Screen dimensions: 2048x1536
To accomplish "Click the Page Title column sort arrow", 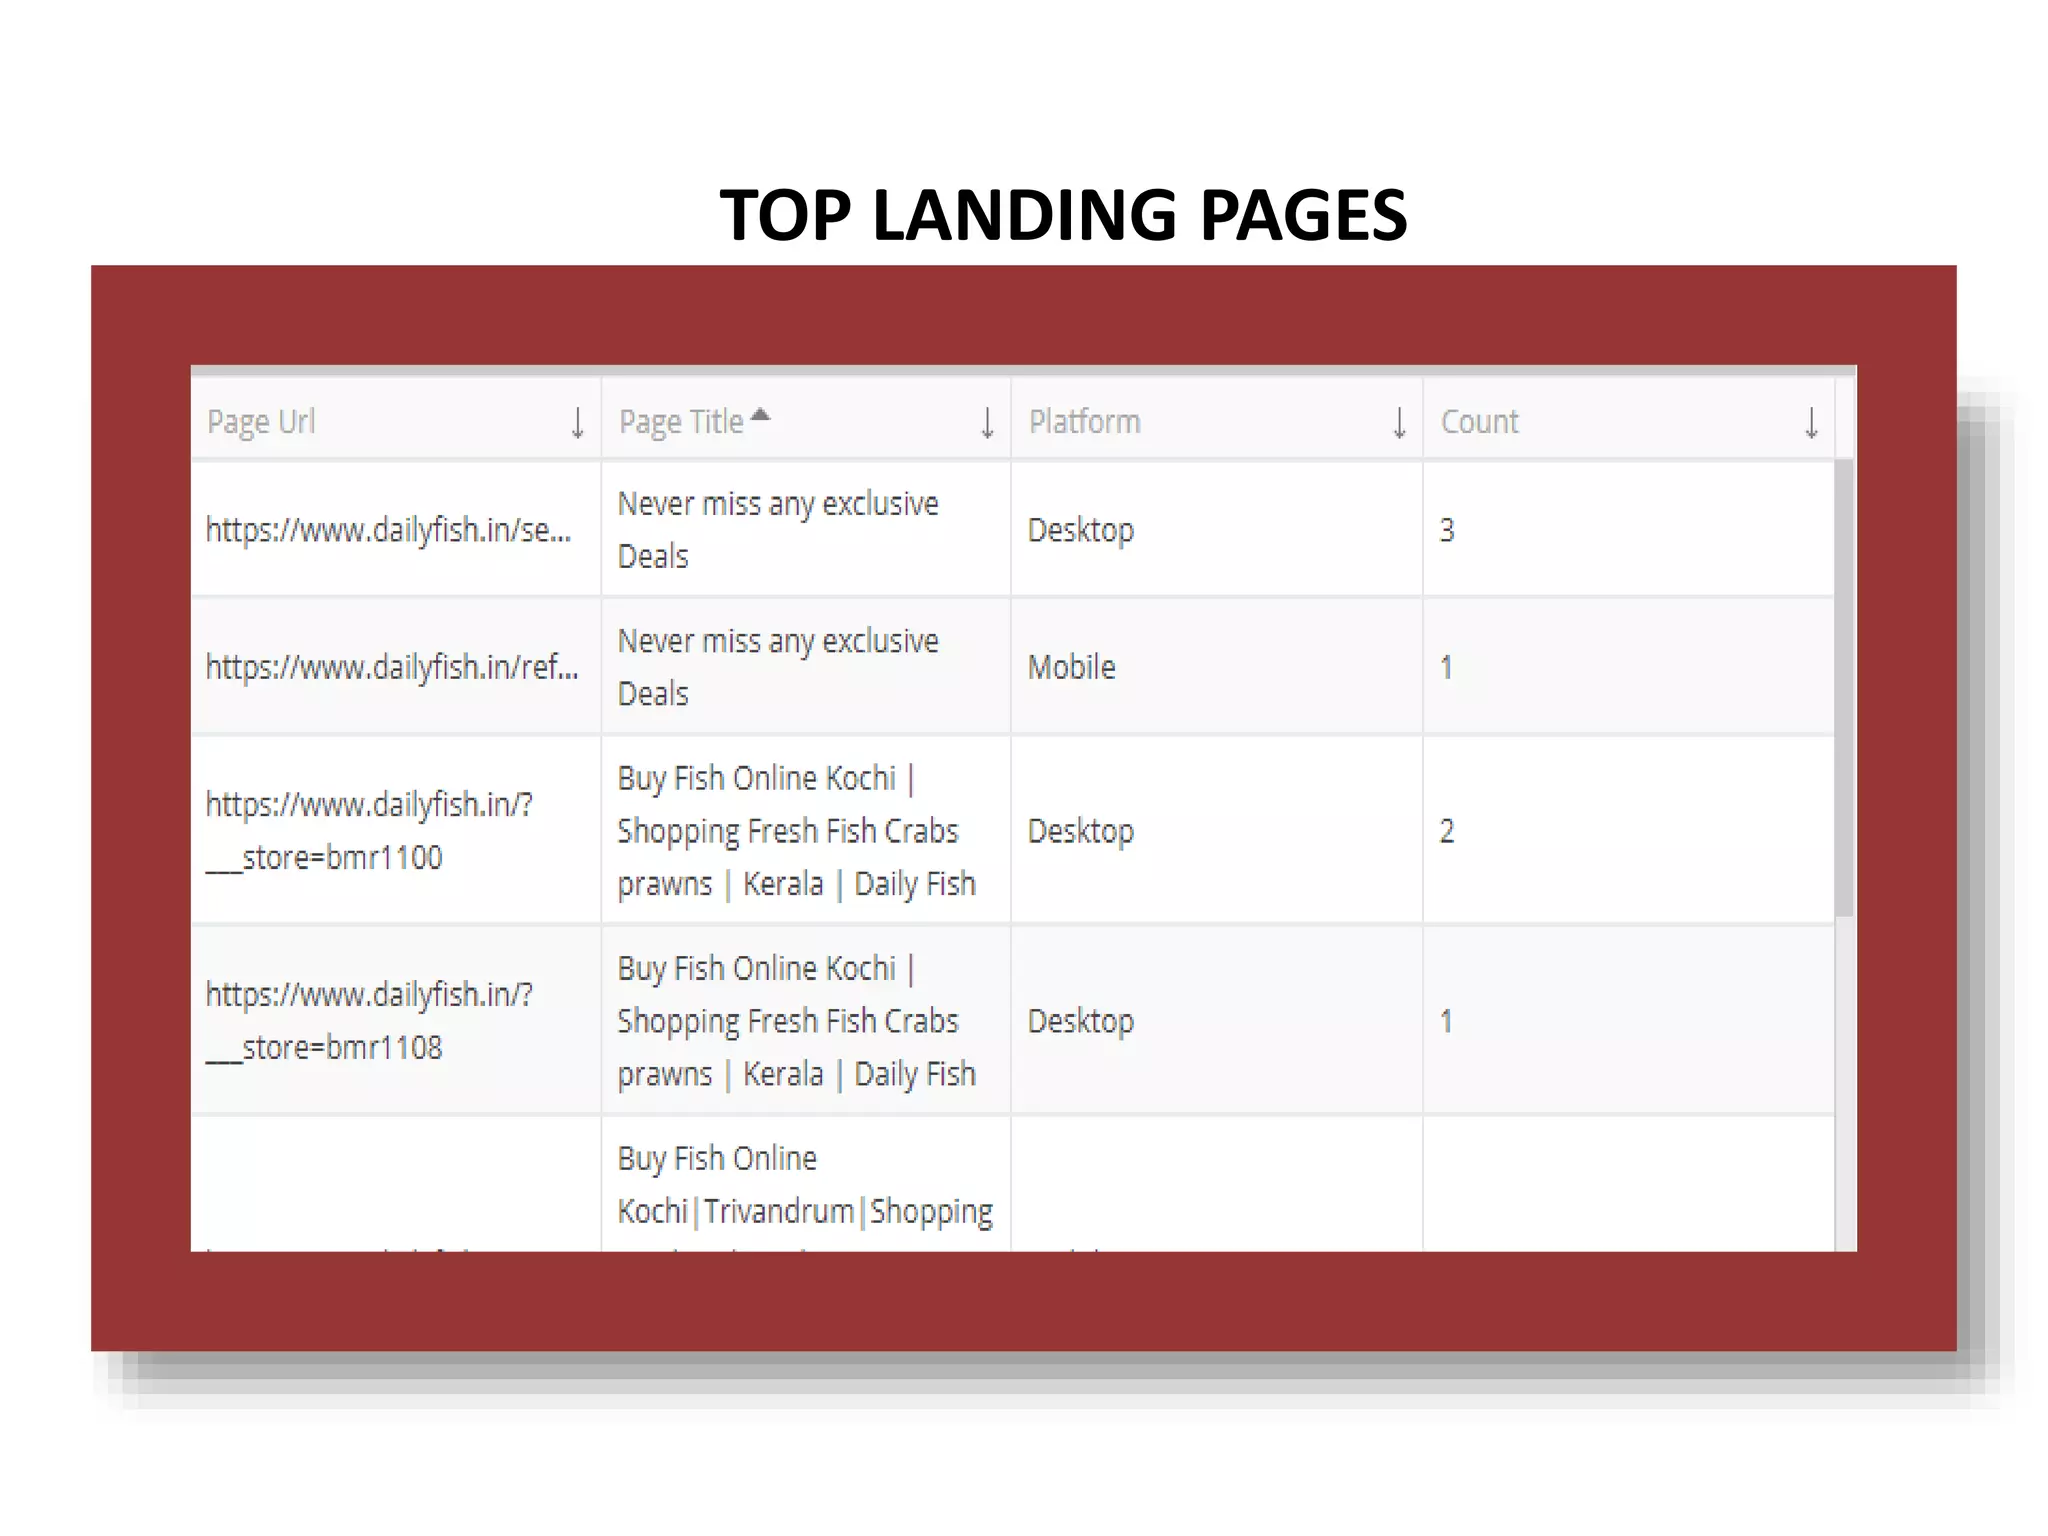I will [x=987, y=423].
